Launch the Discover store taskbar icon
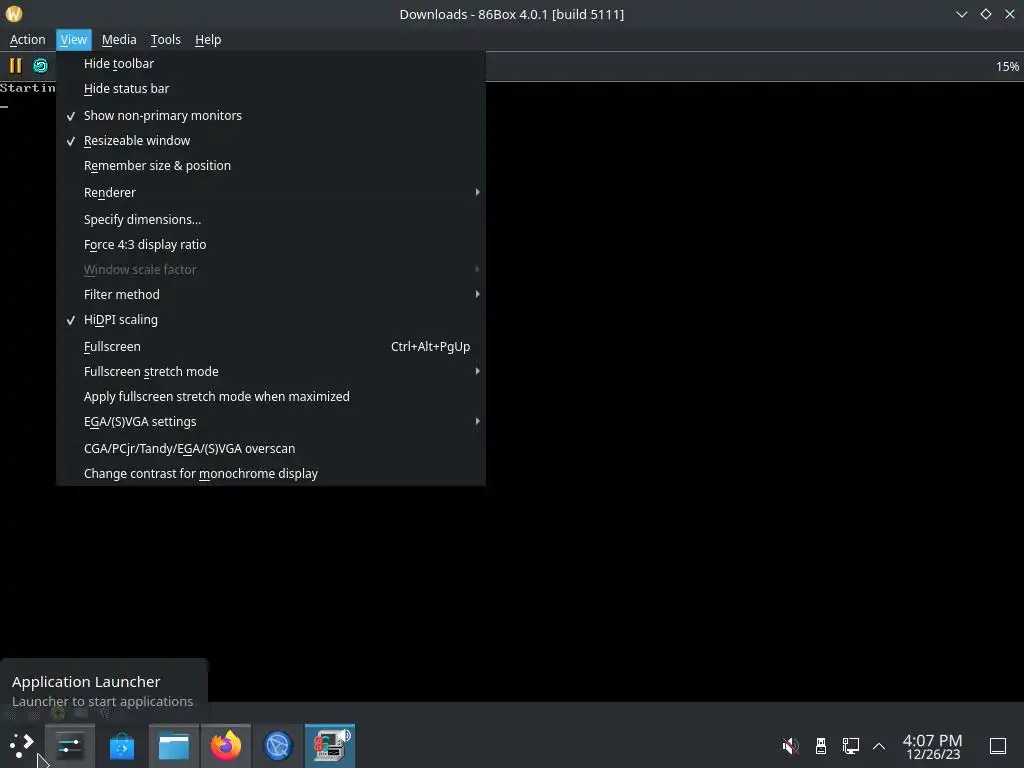This screenshot has height=768, width=1024. coord(121,745)
